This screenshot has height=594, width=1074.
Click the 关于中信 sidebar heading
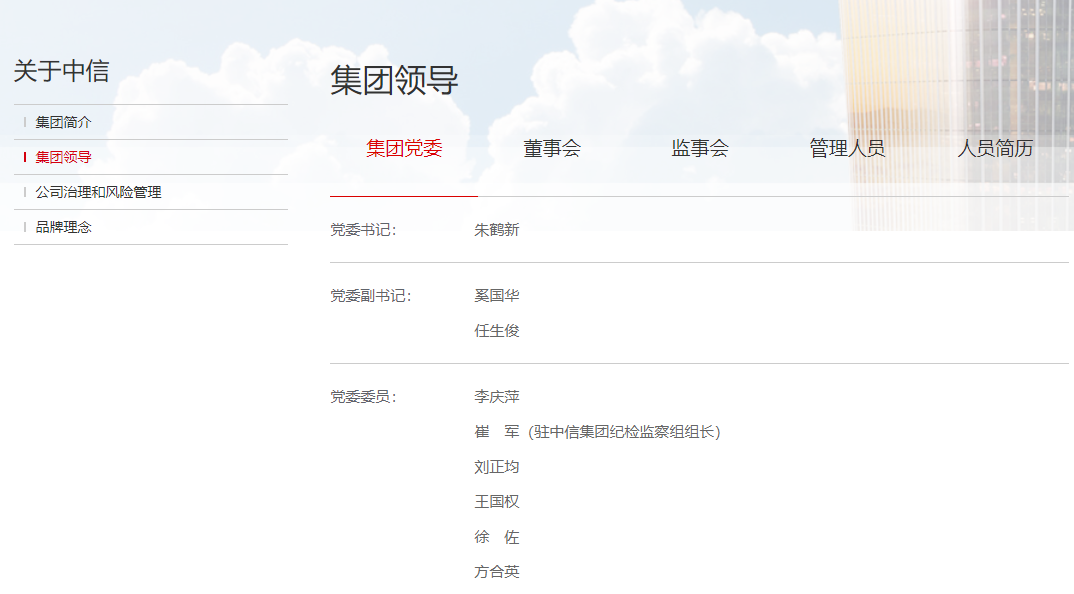(x=62, y=71)
